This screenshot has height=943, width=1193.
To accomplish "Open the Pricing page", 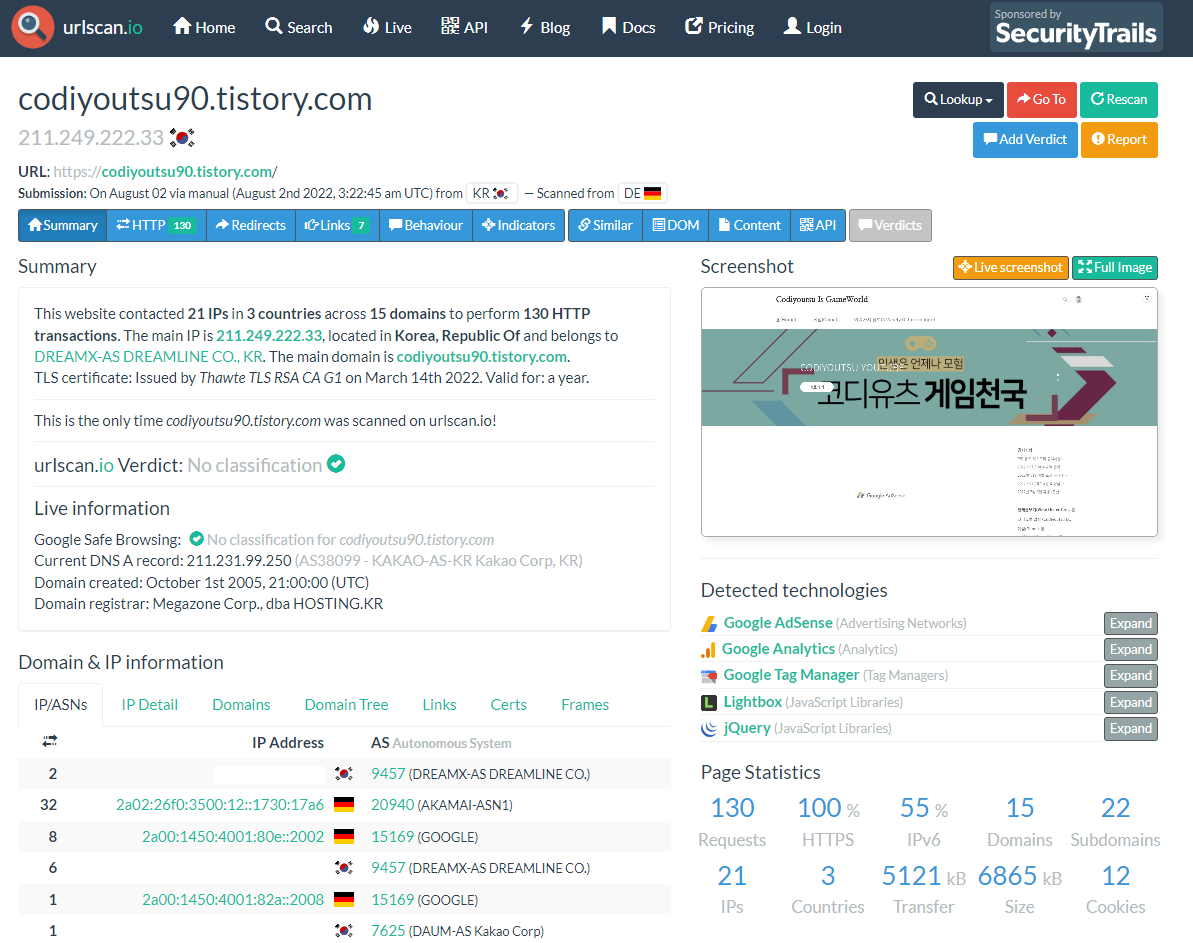I will point(720,27).
